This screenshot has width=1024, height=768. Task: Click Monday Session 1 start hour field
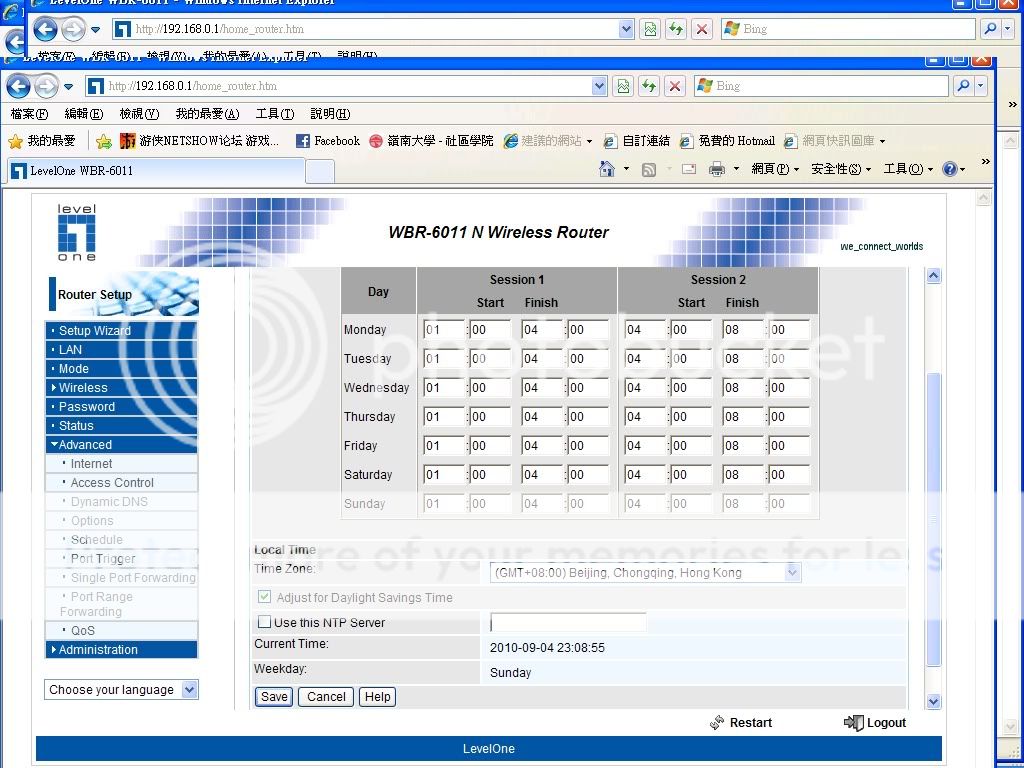[441, 330]
